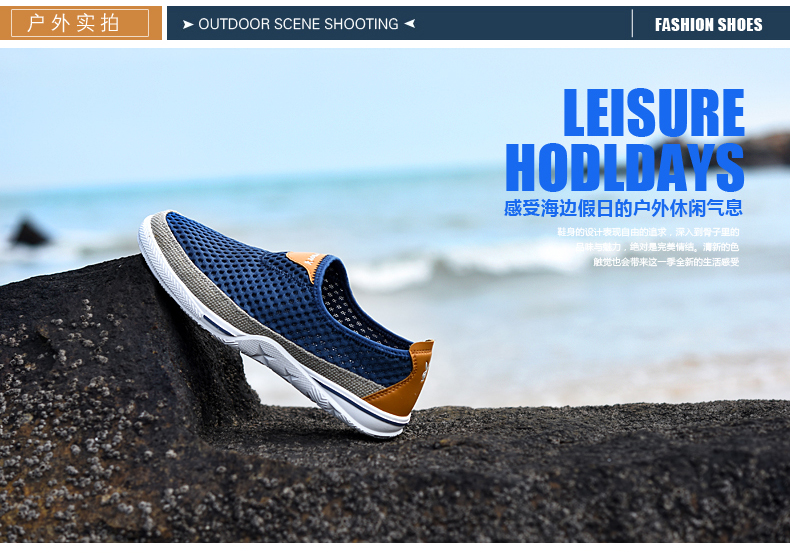Click the orange 户外实拍 label box
Viewport: 790px width, 553px height.
tap(80, 23)
